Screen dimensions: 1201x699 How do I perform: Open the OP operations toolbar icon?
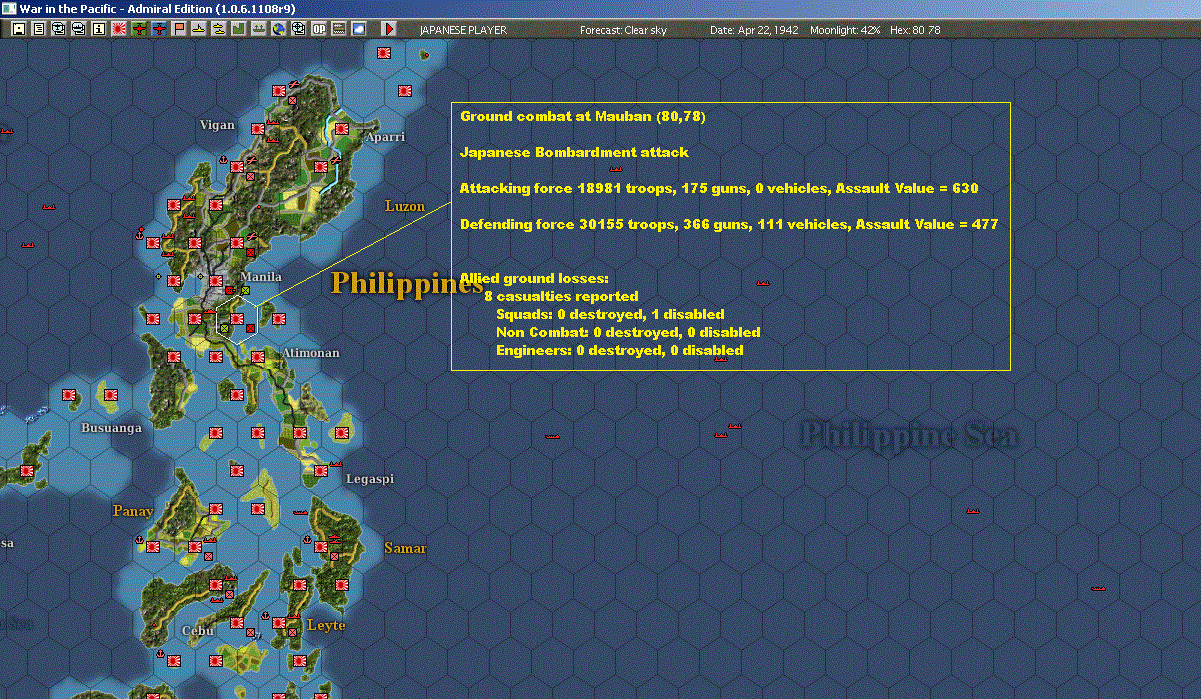coord(319,30)
